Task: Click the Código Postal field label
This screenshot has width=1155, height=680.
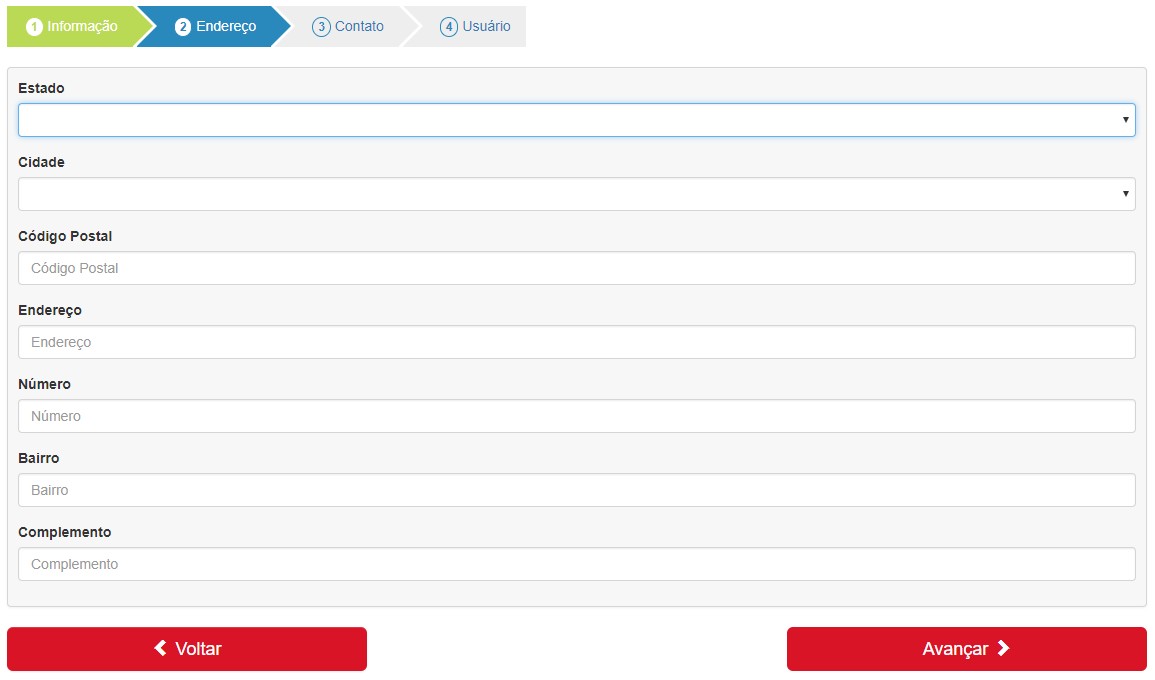Action: coord(65,236)
